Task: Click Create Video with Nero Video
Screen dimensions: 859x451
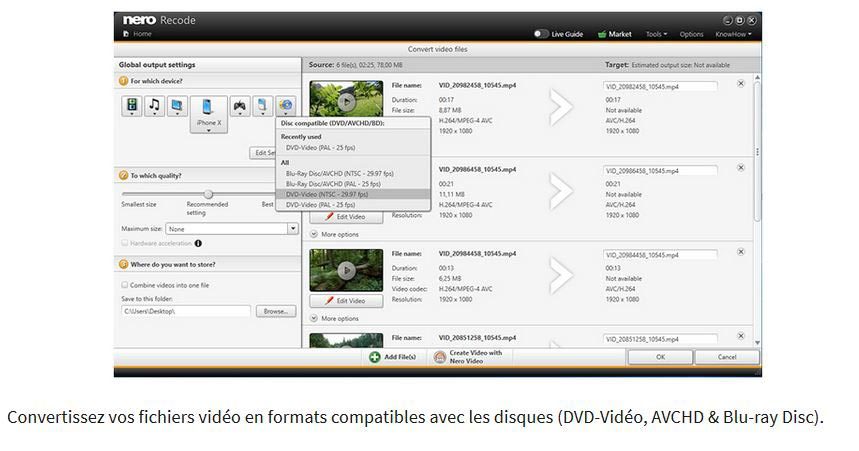Action: [468, 357]
